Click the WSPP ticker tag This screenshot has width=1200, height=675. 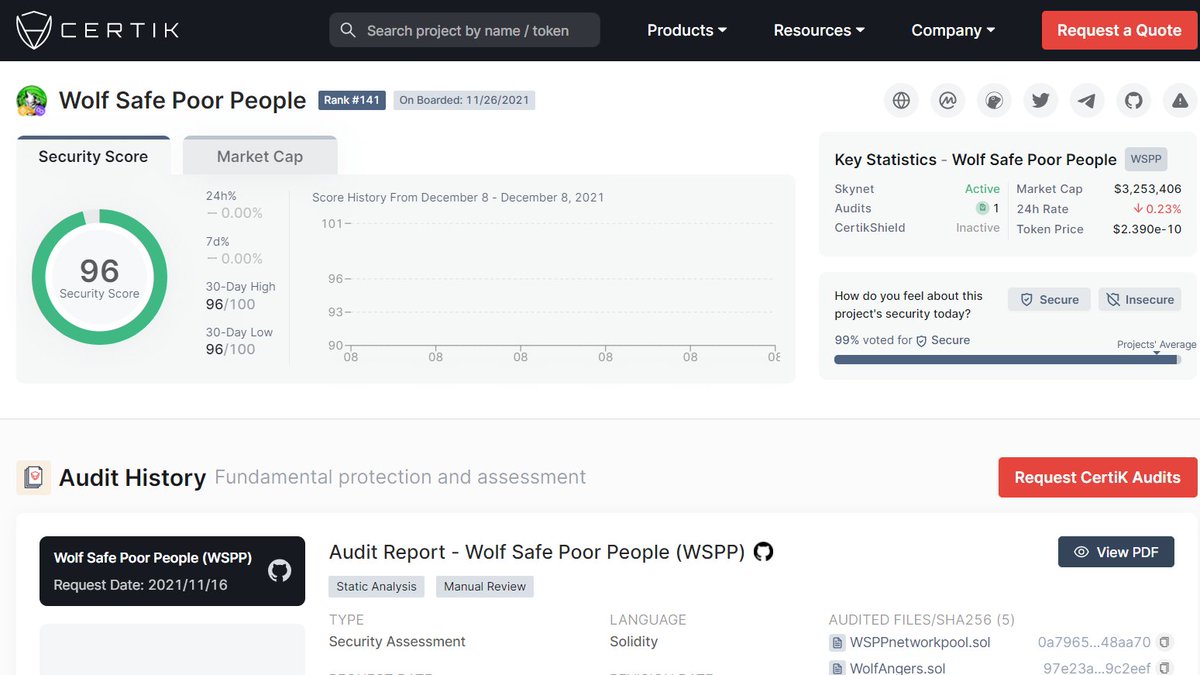click(1145, 159)
